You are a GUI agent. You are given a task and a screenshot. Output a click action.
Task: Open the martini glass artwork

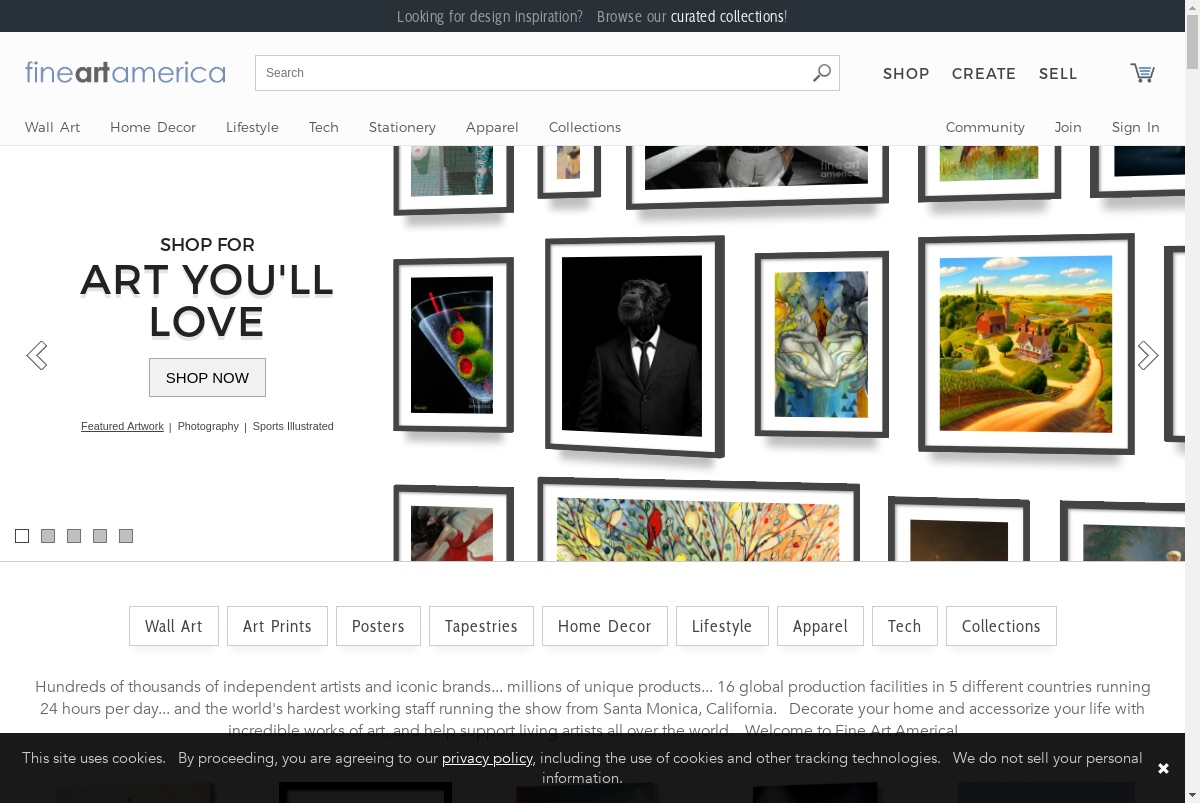pos(453,345)
